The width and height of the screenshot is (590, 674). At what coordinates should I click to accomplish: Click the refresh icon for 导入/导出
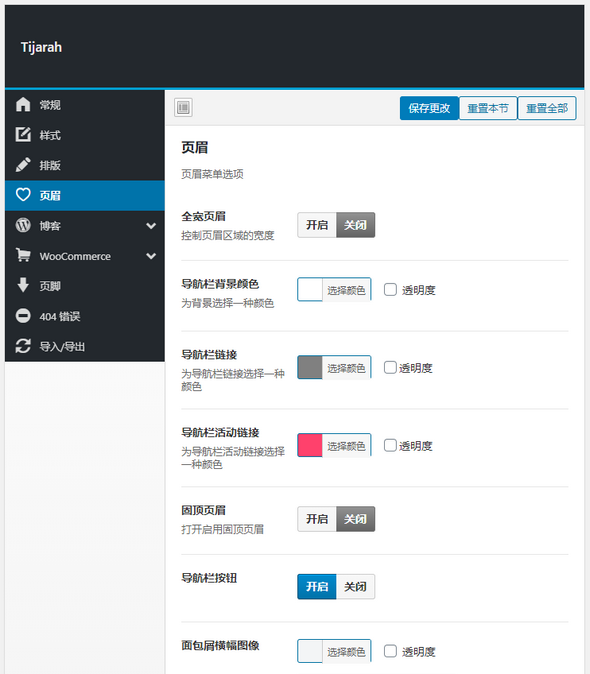click(23, 346)
